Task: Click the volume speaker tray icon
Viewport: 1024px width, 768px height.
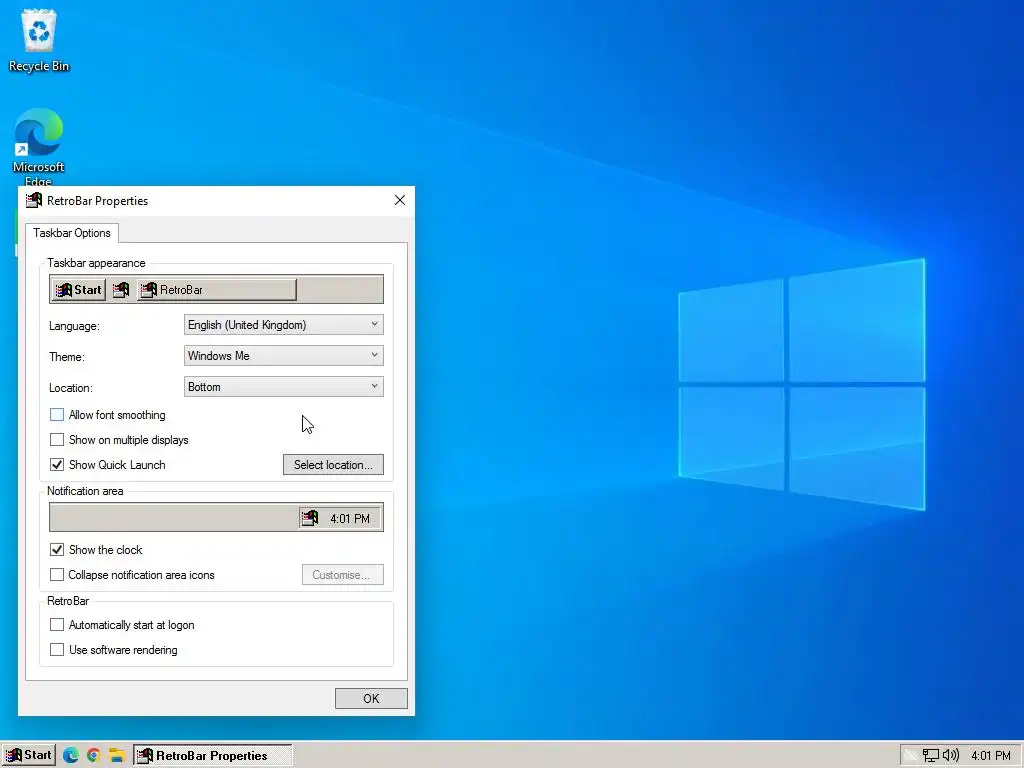Action: [950, 756]
